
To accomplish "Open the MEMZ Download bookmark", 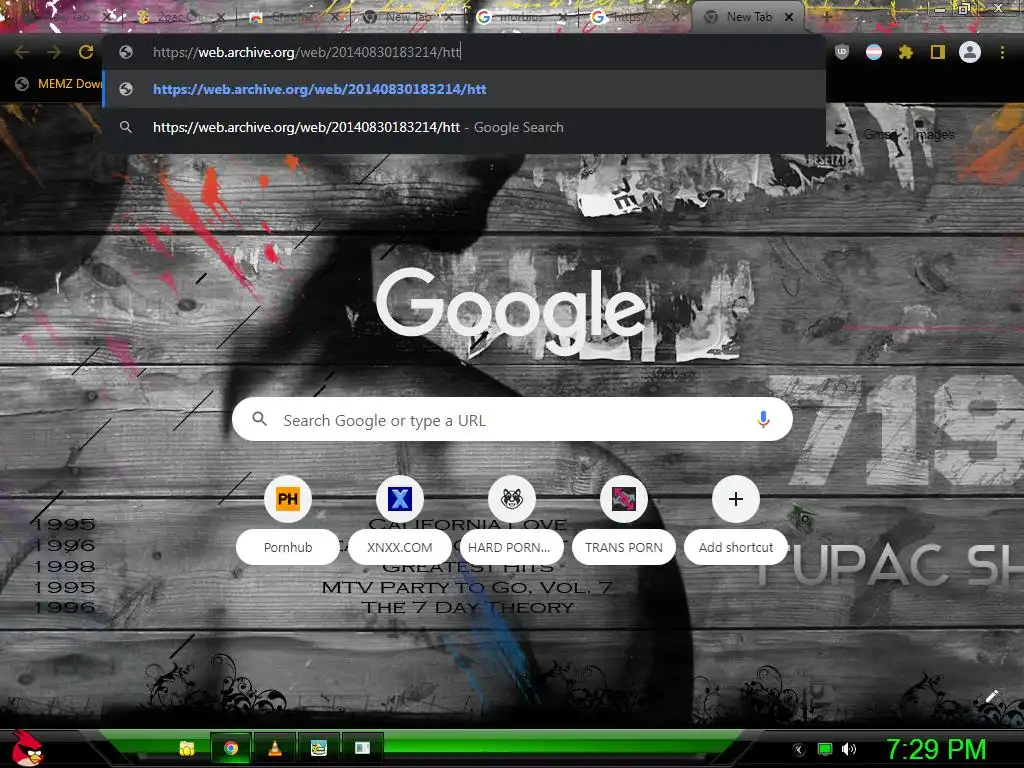I will (x=59, y=84).
